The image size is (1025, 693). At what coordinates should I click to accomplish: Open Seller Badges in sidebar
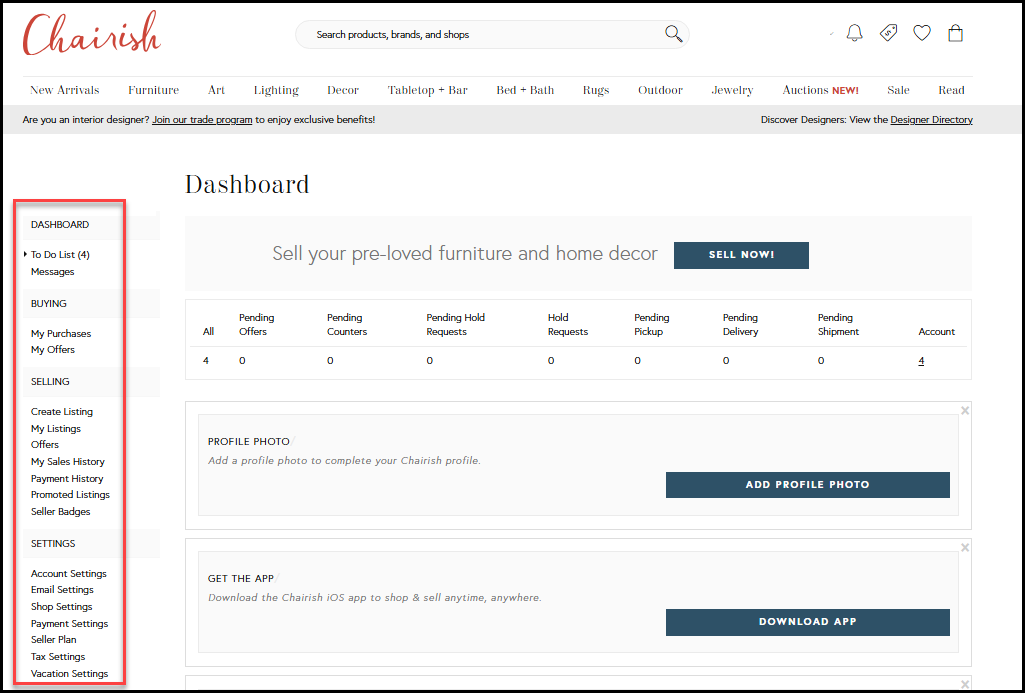[60, 512]
